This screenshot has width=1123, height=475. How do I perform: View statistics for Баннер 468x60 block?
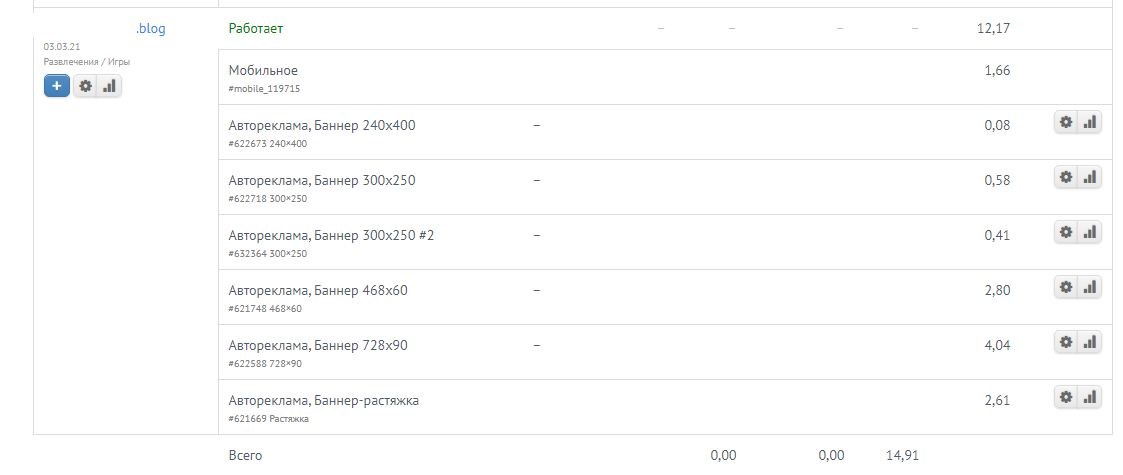click(x=1090, y=287)
